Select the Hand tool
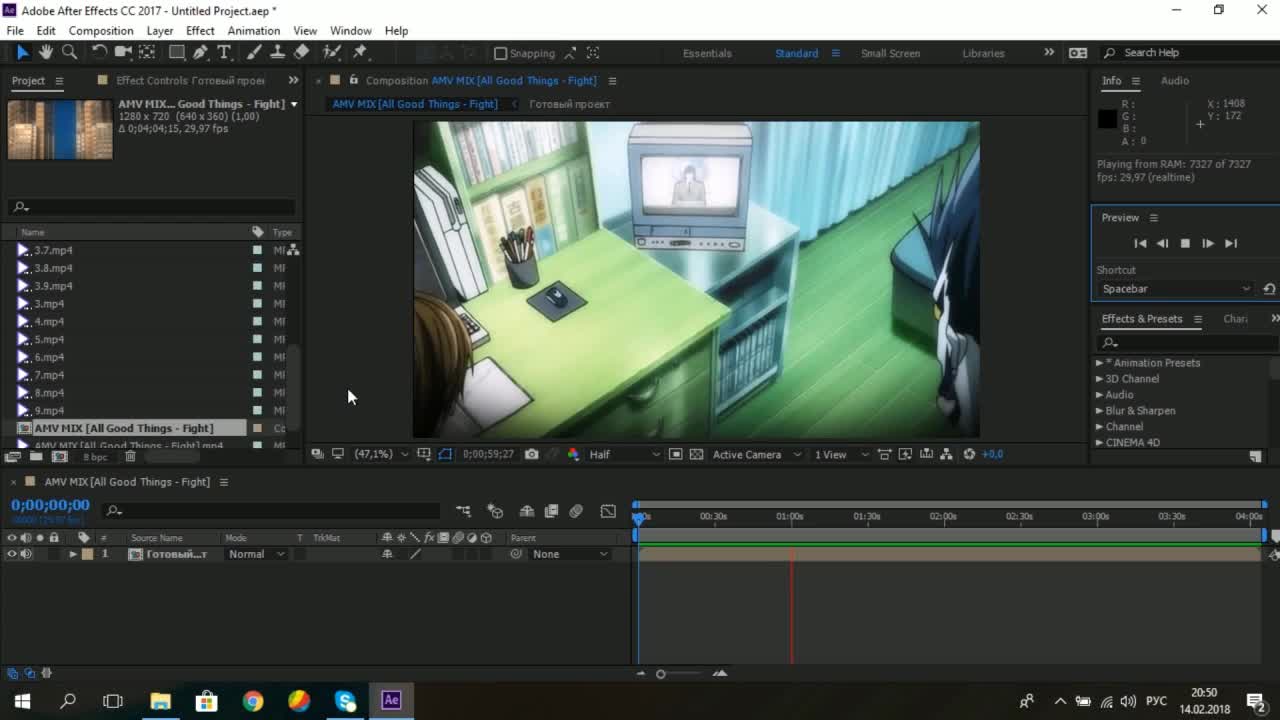 tap(46, 52)
